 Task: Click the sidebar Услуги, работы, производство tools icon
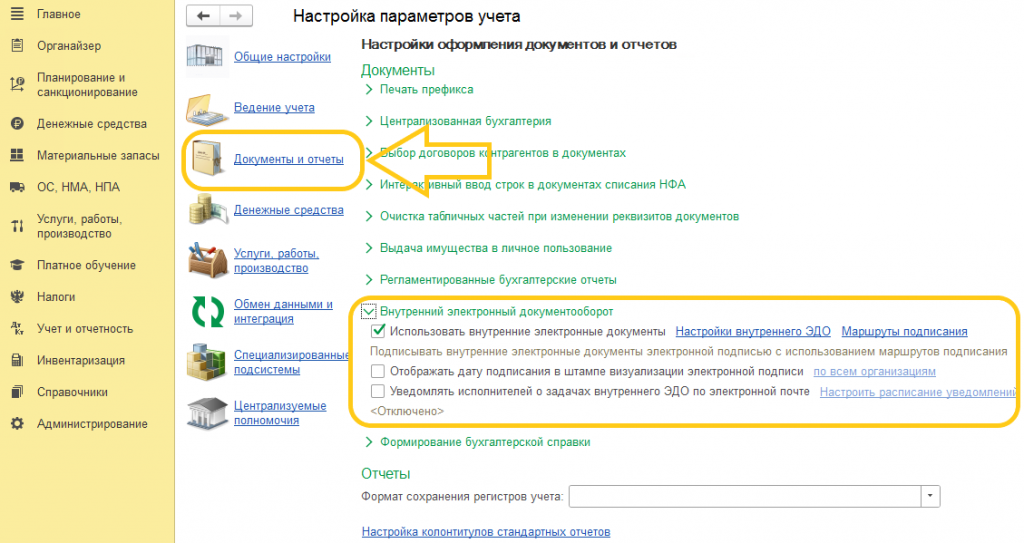pyautogui.click(x=17, y=226)
